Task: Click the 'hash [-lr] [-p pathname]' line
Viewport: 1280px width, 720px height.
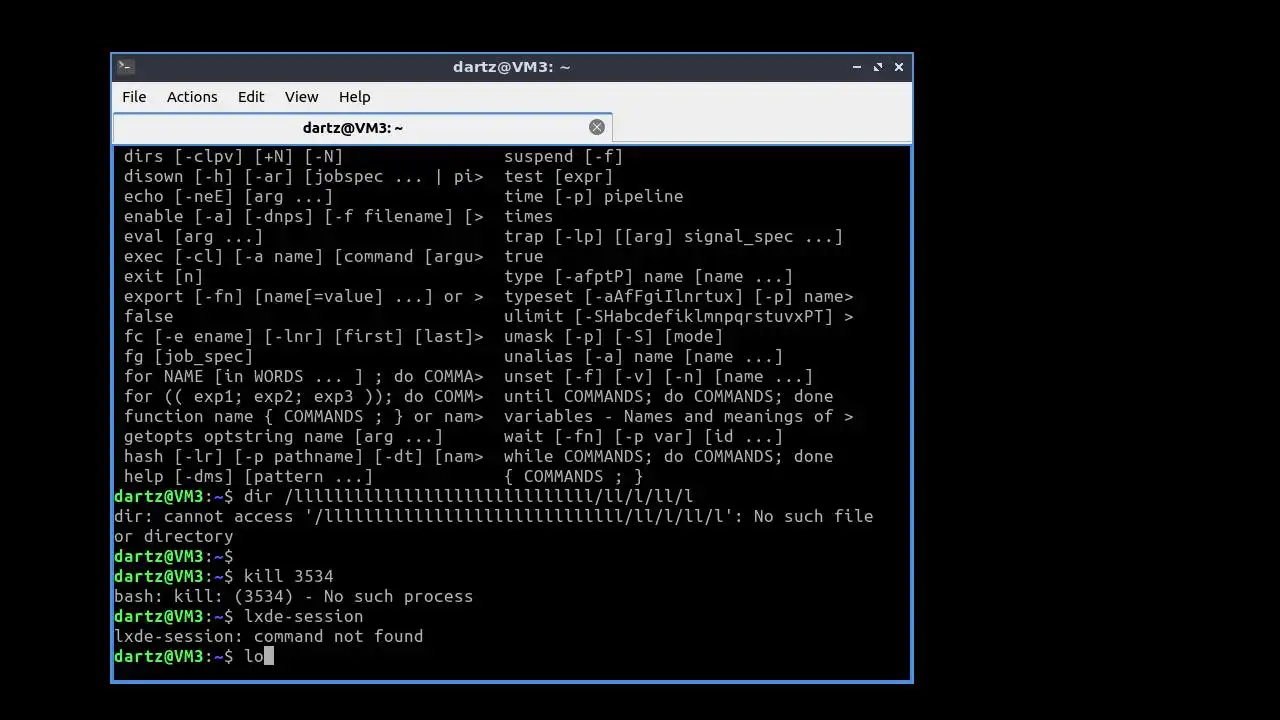Action: (x=304, y=456)
